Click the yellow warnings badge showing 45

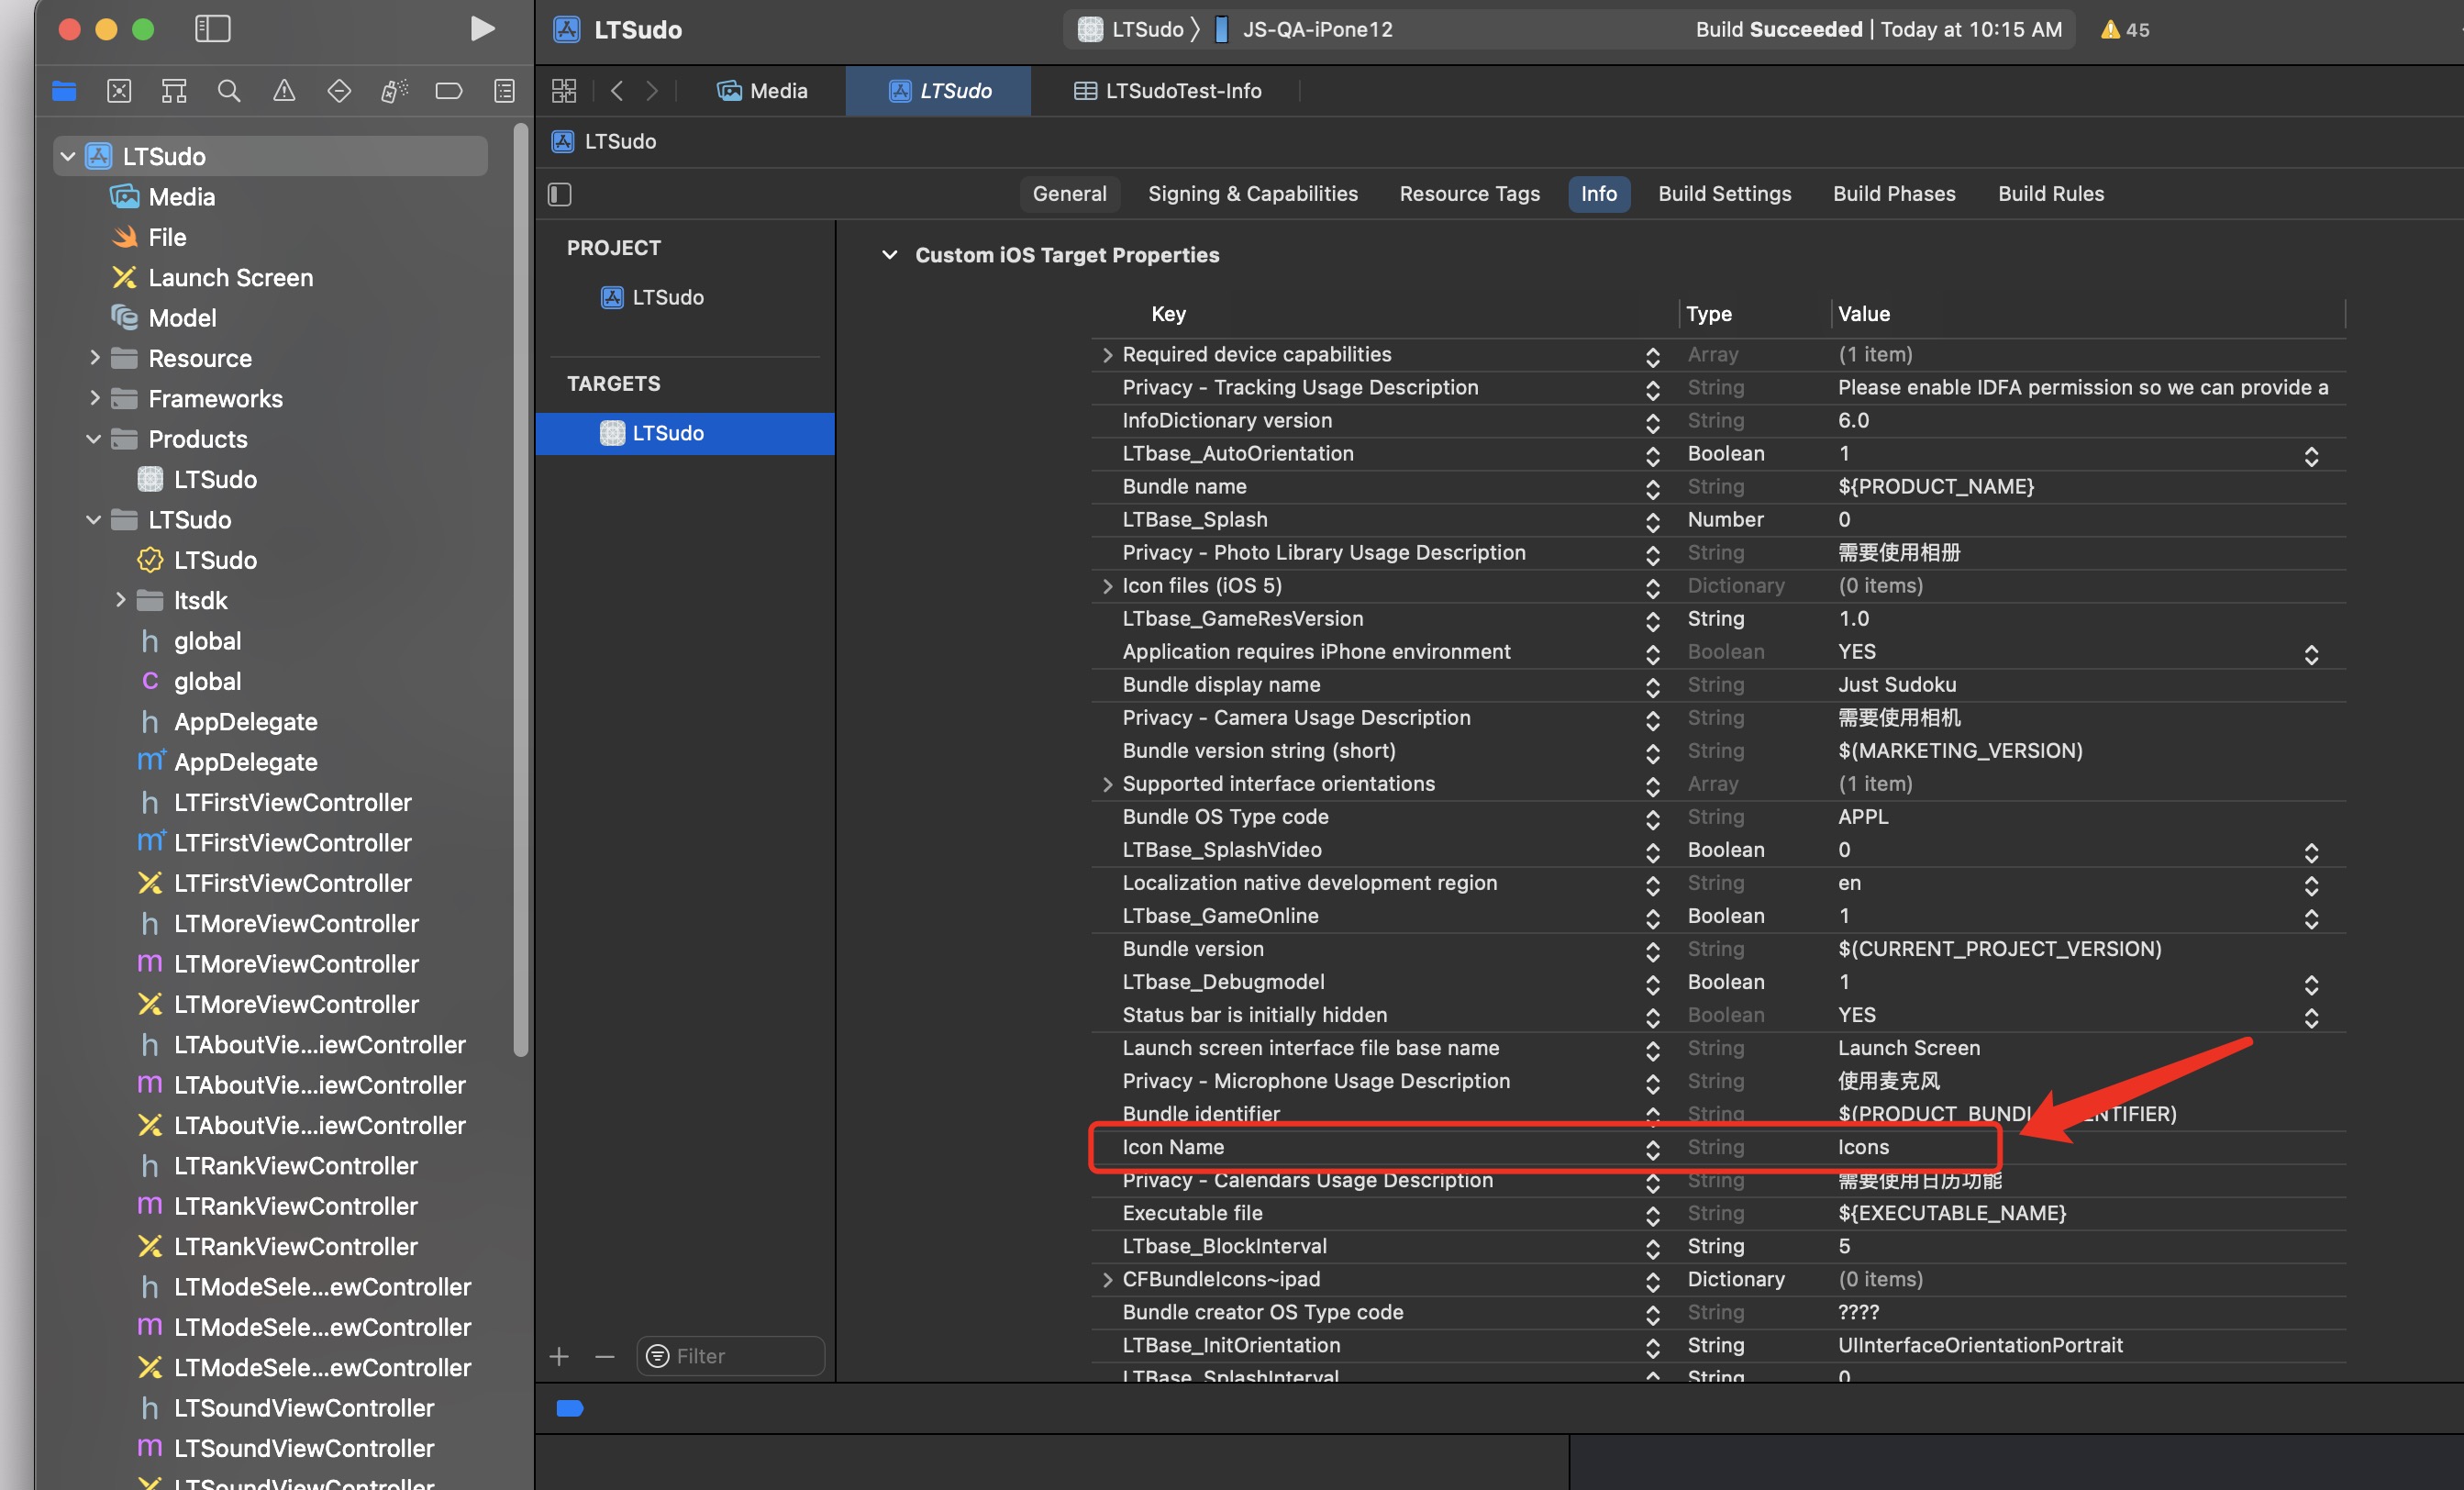pyautogui.click(x=2125, y=30)
